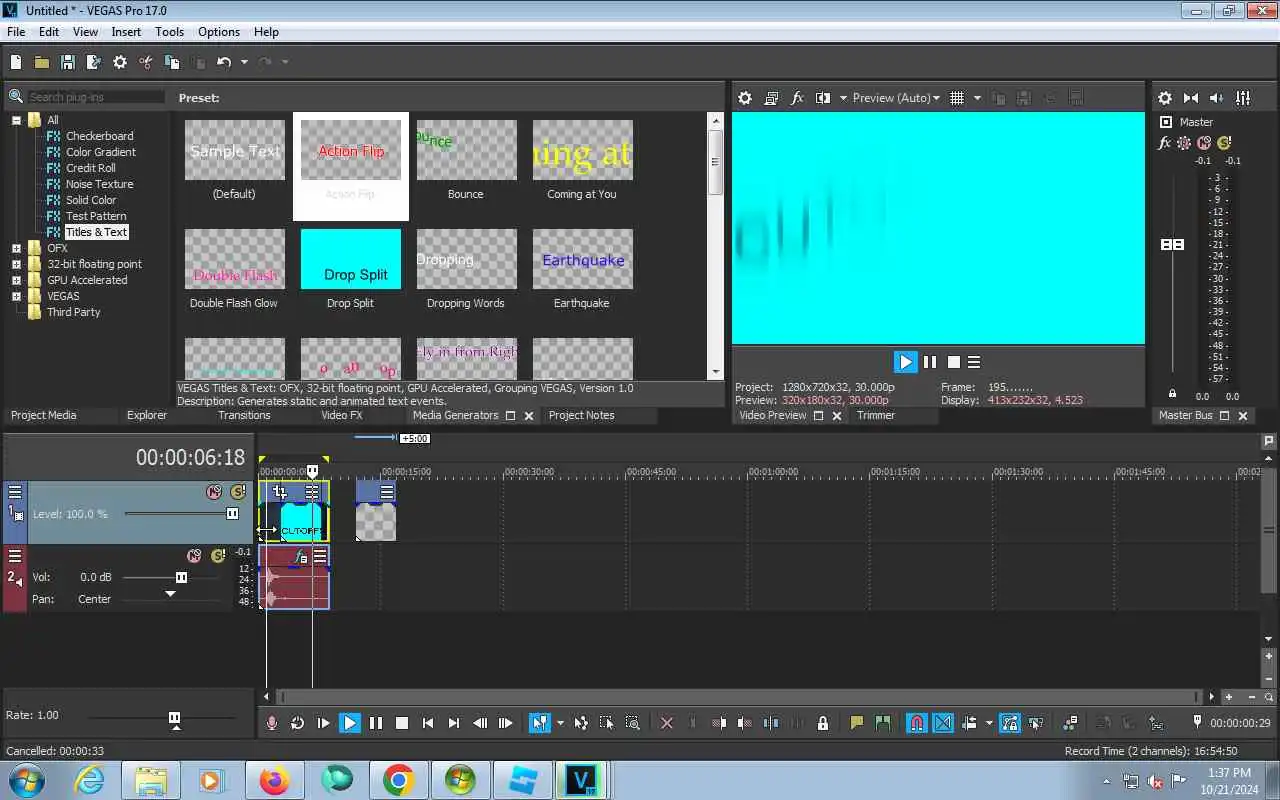Toggle preview on external monitor icon
1280x800 pixels.
coord(771,98)
